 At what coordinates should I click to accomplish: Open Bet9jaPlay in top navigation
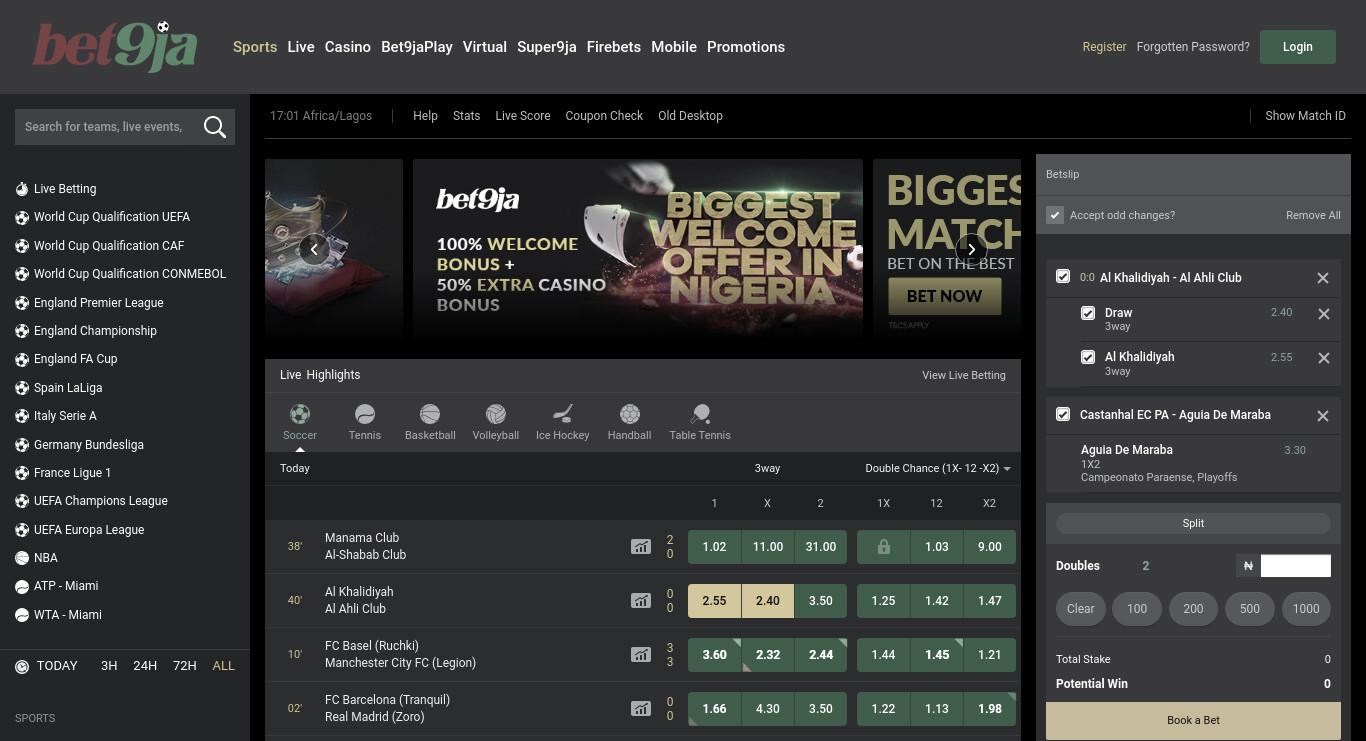coord(417,47)
